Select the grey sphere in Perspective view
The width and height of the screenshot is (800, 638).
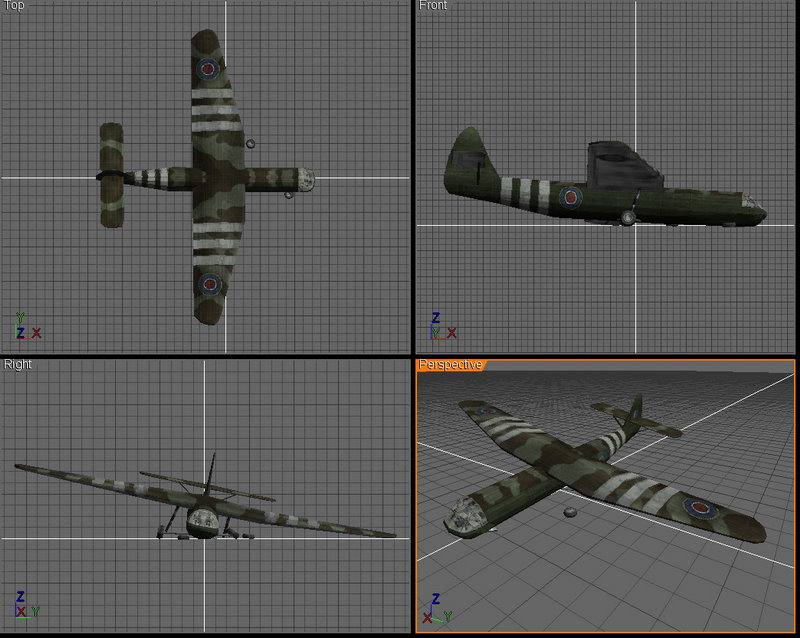571,512
